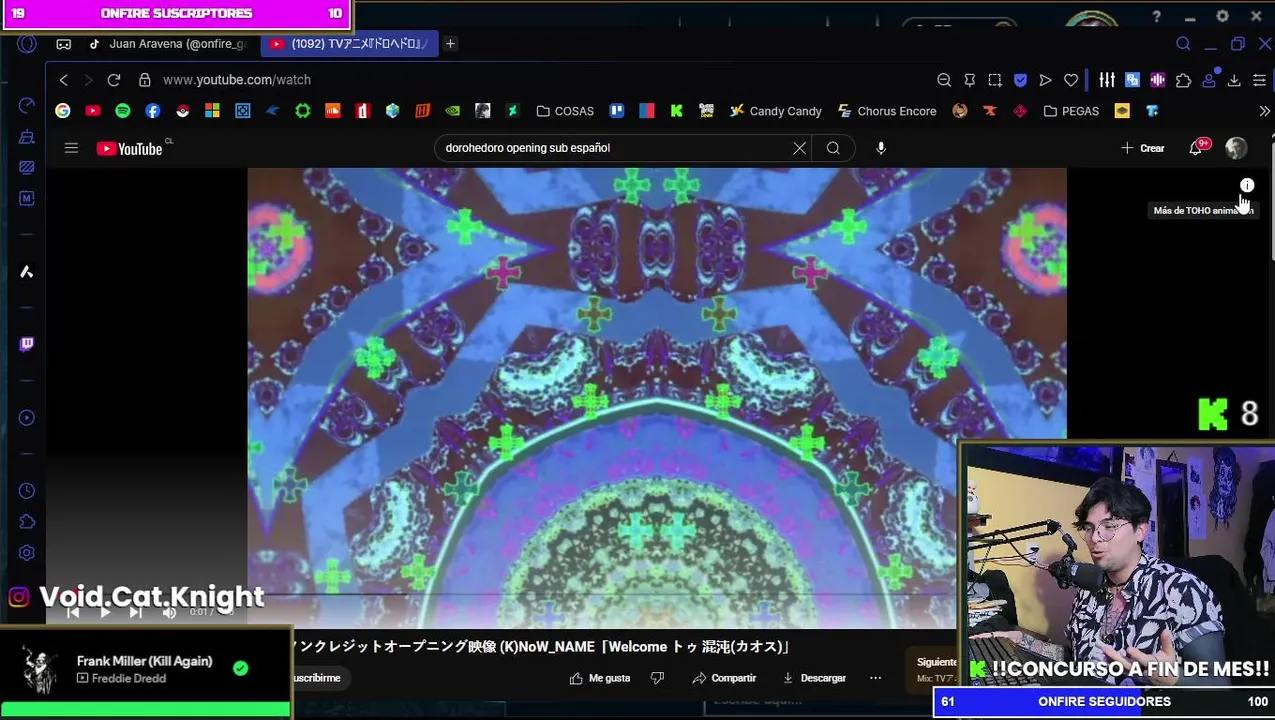The image size is (1275, 720).
Task: Open the GX Control sliders icon
Action: click(x=1106, y=80)
